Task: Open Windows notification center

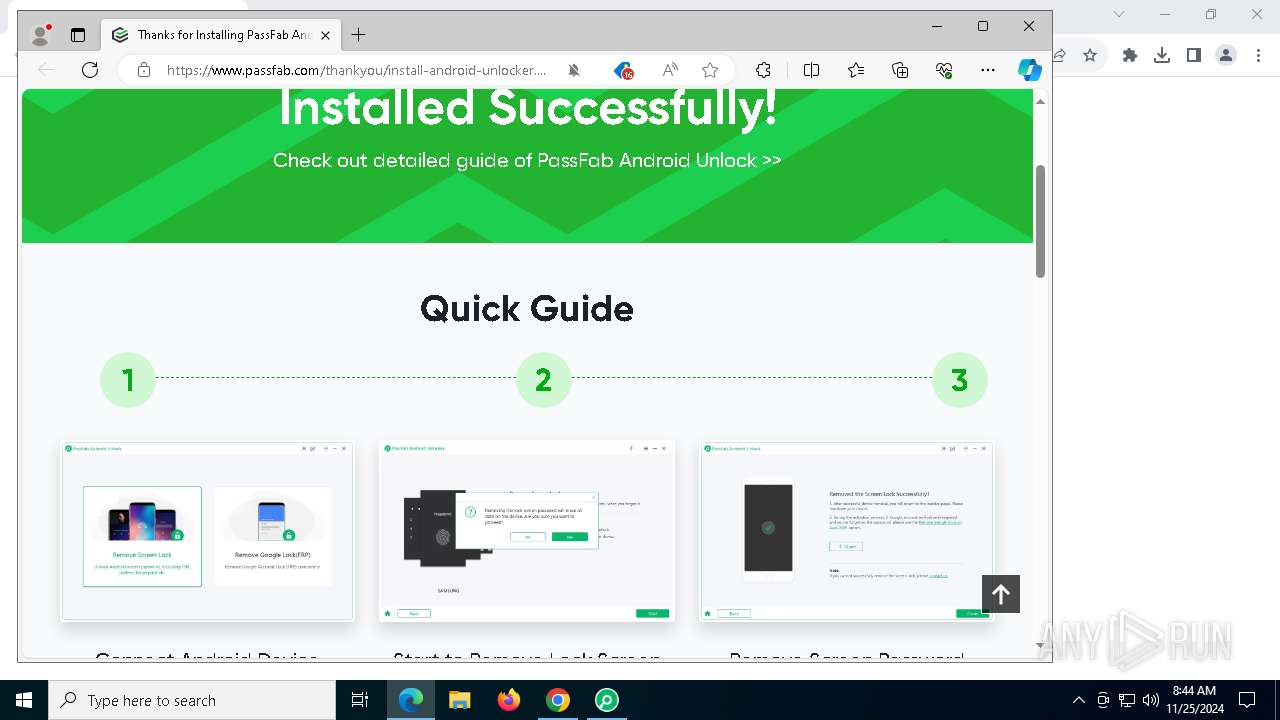Action: (1247, 700)
